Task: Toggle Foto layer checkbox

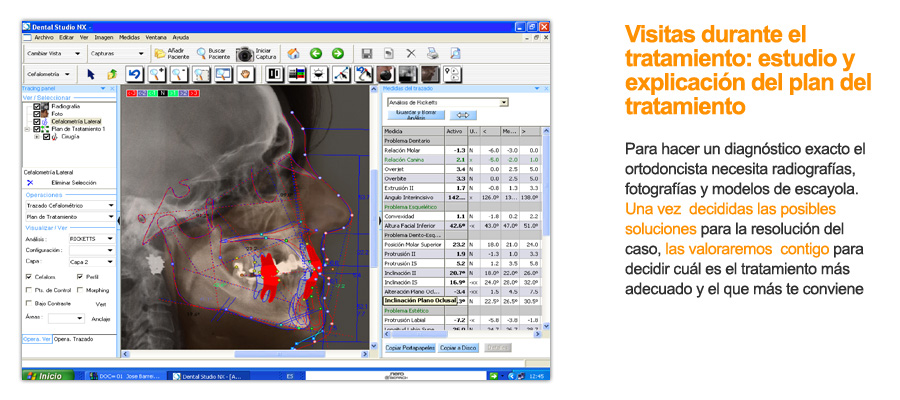Action: (x=37, y=114)
